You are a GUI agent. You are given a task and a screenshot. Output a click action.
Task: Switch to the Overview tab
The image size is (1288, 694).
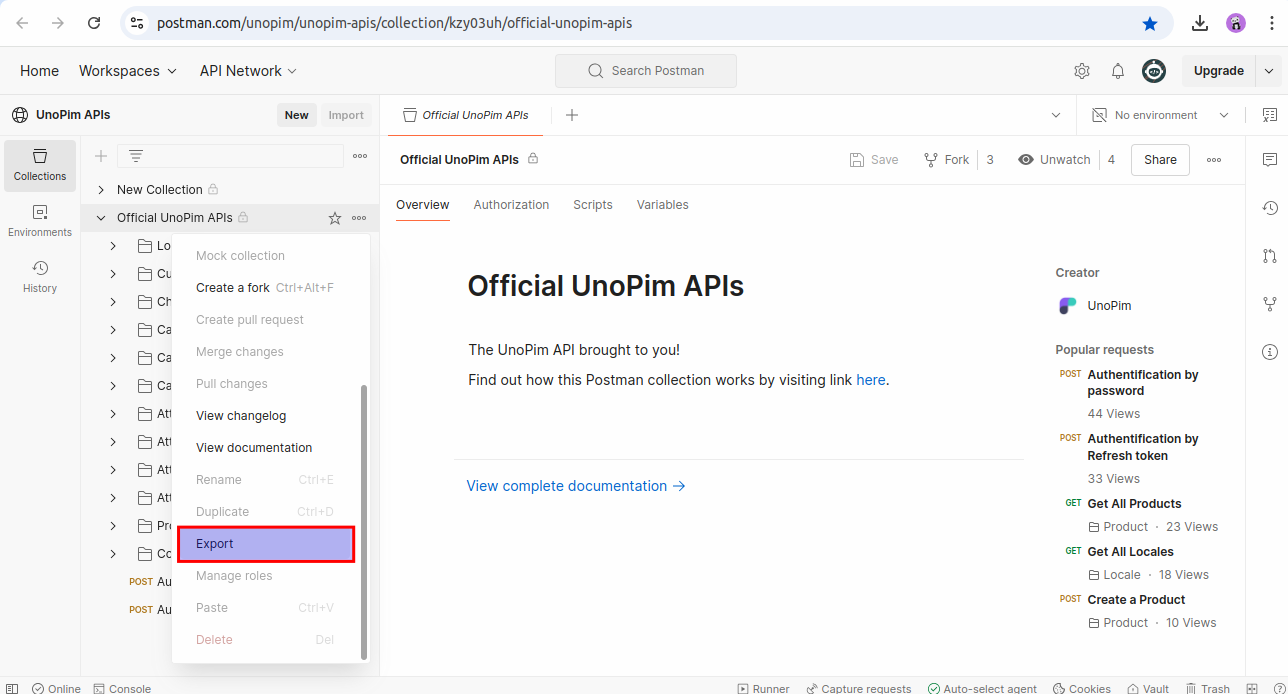point(422,205)
